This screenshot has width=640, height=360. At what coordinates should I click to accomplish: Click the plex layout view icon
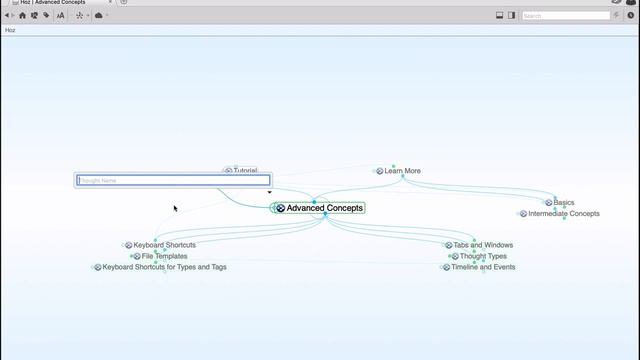[79, 16]
